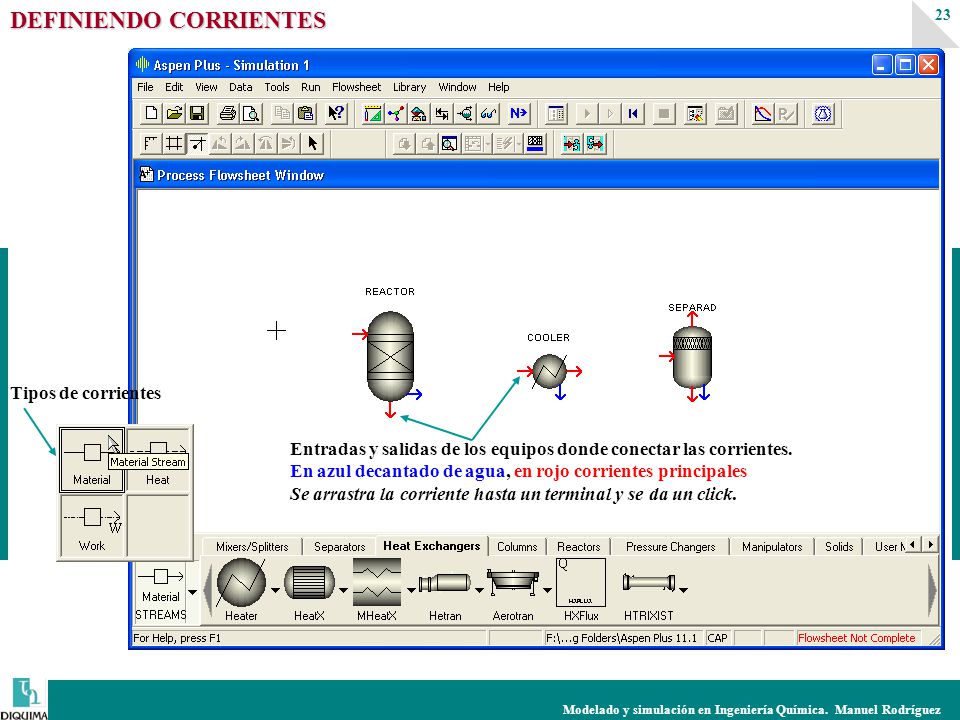Screen dimensions: 960x720
Task: Expand the dropdown arrow next to Heater
Action: pyautogui.click(x=275, y=590)
